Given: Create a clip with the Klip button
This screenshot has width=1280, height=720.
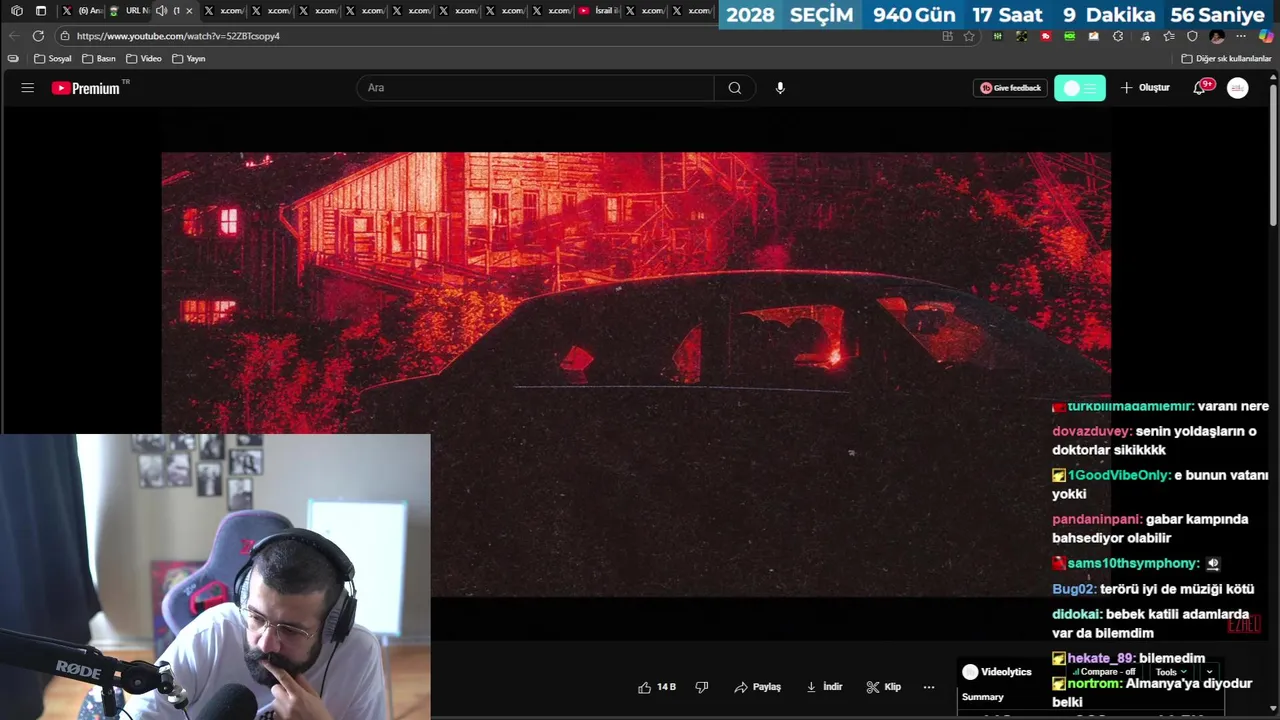Looking at the screenshot, I should pos(884,687).
